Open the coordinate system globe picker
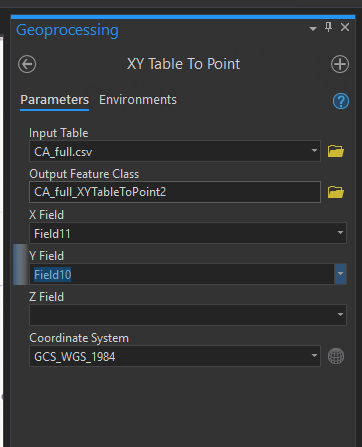This screenshot has height=447, width=362. (336, 356)
